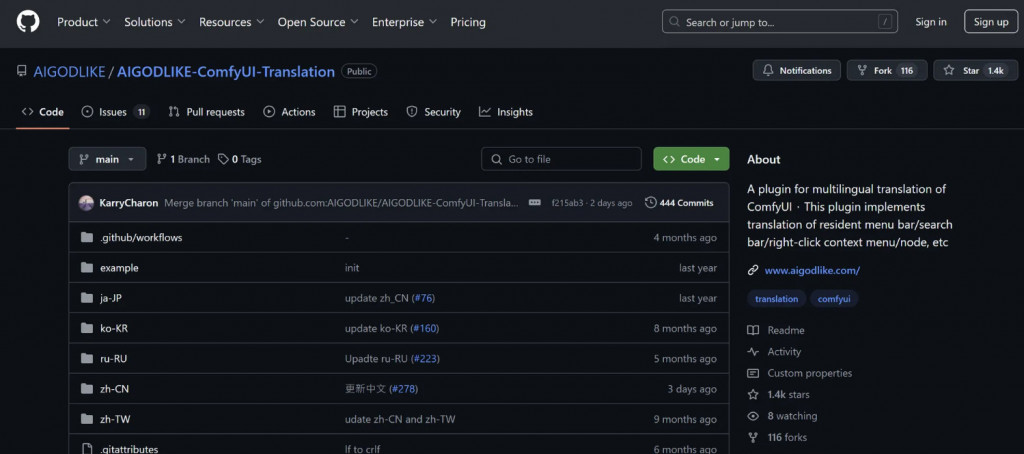The height and width of the screenshot is (454, 1024).
Task: Switch to the Insights tab
Action: click(505, 112)
